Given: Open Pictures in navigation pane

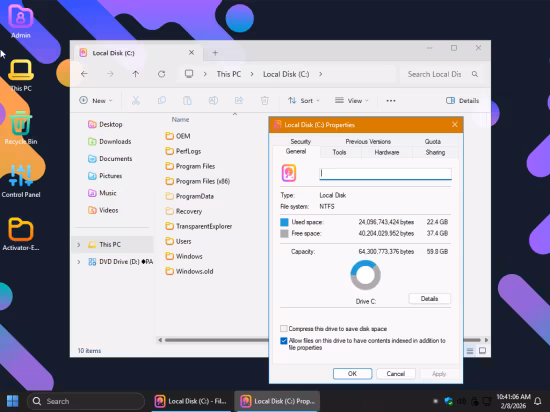Looking at the screenshot, I should tap(105, 176).
